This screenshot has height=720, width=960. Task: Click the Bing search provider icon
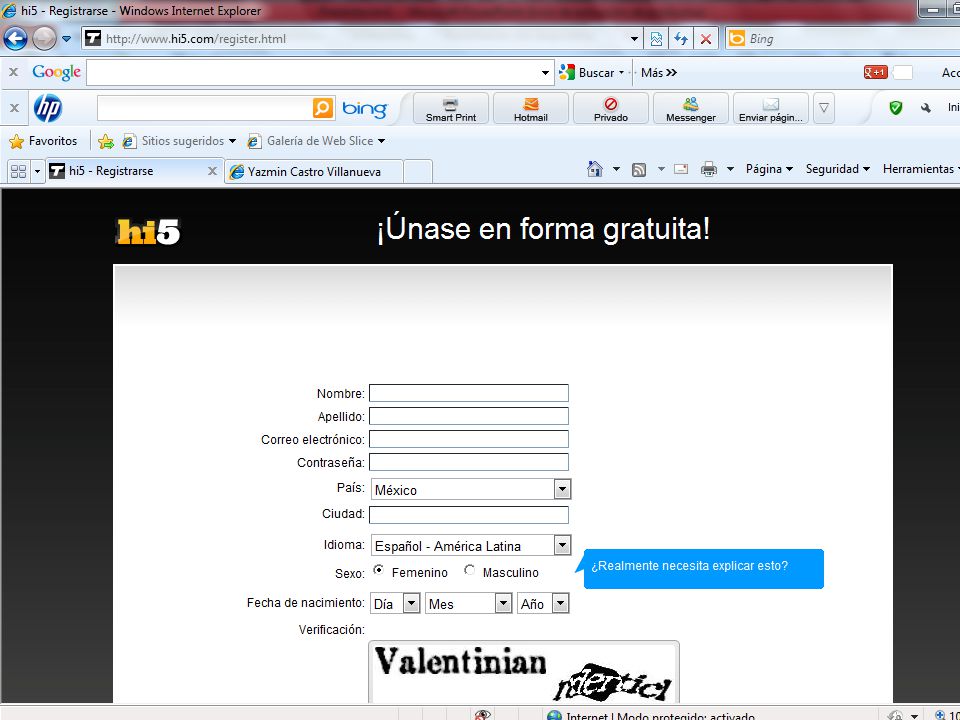click(x=737, y=39)
